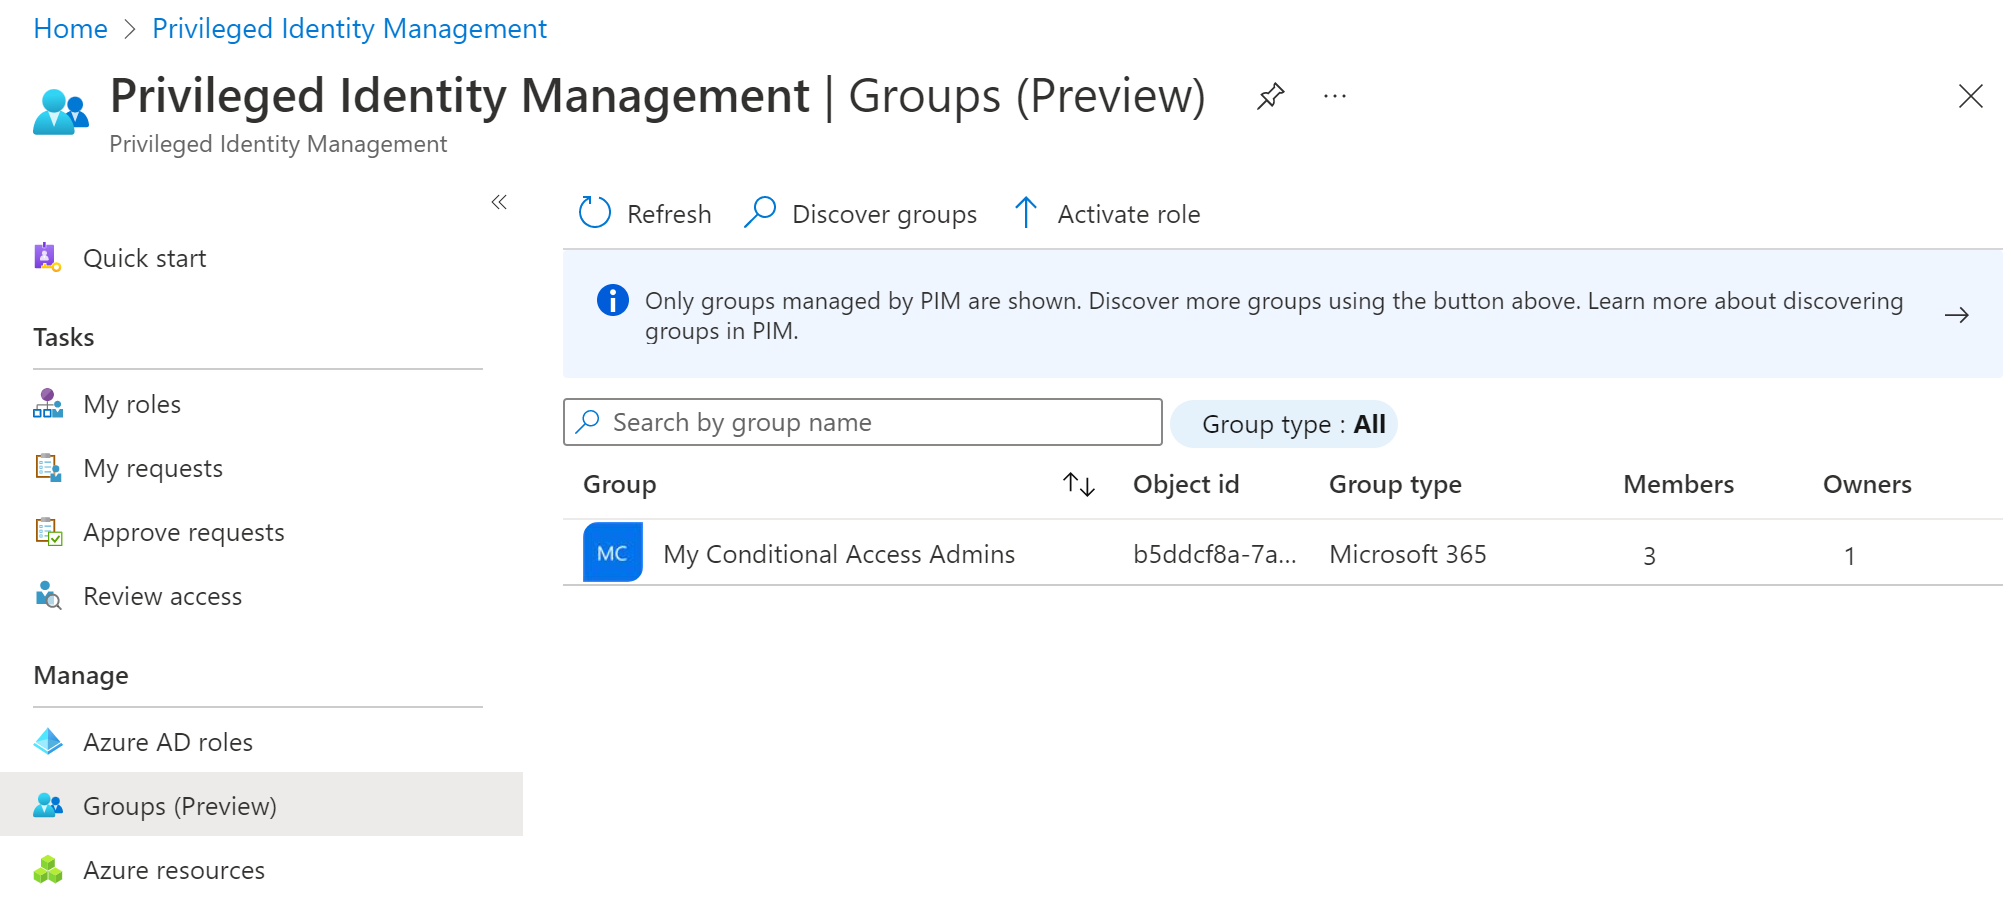Click Activate role in toolbar

(1107, 214)
